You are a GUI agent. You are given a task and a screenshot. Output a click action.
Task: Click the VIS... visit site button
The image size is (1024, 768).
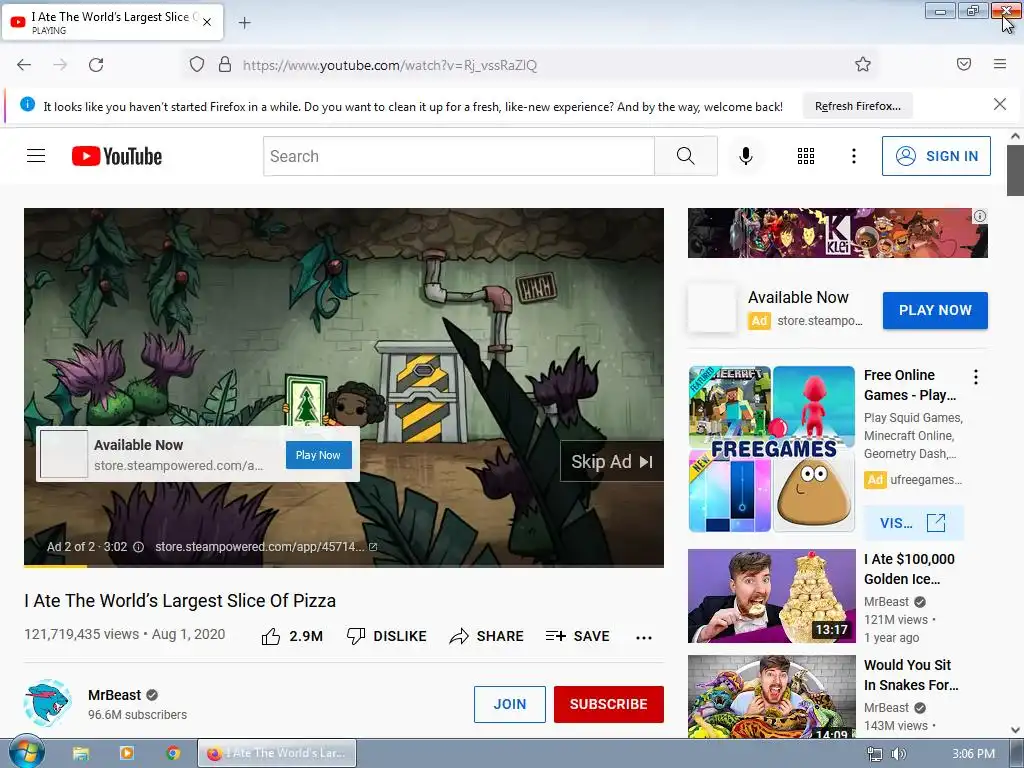(x=913, y=522)
